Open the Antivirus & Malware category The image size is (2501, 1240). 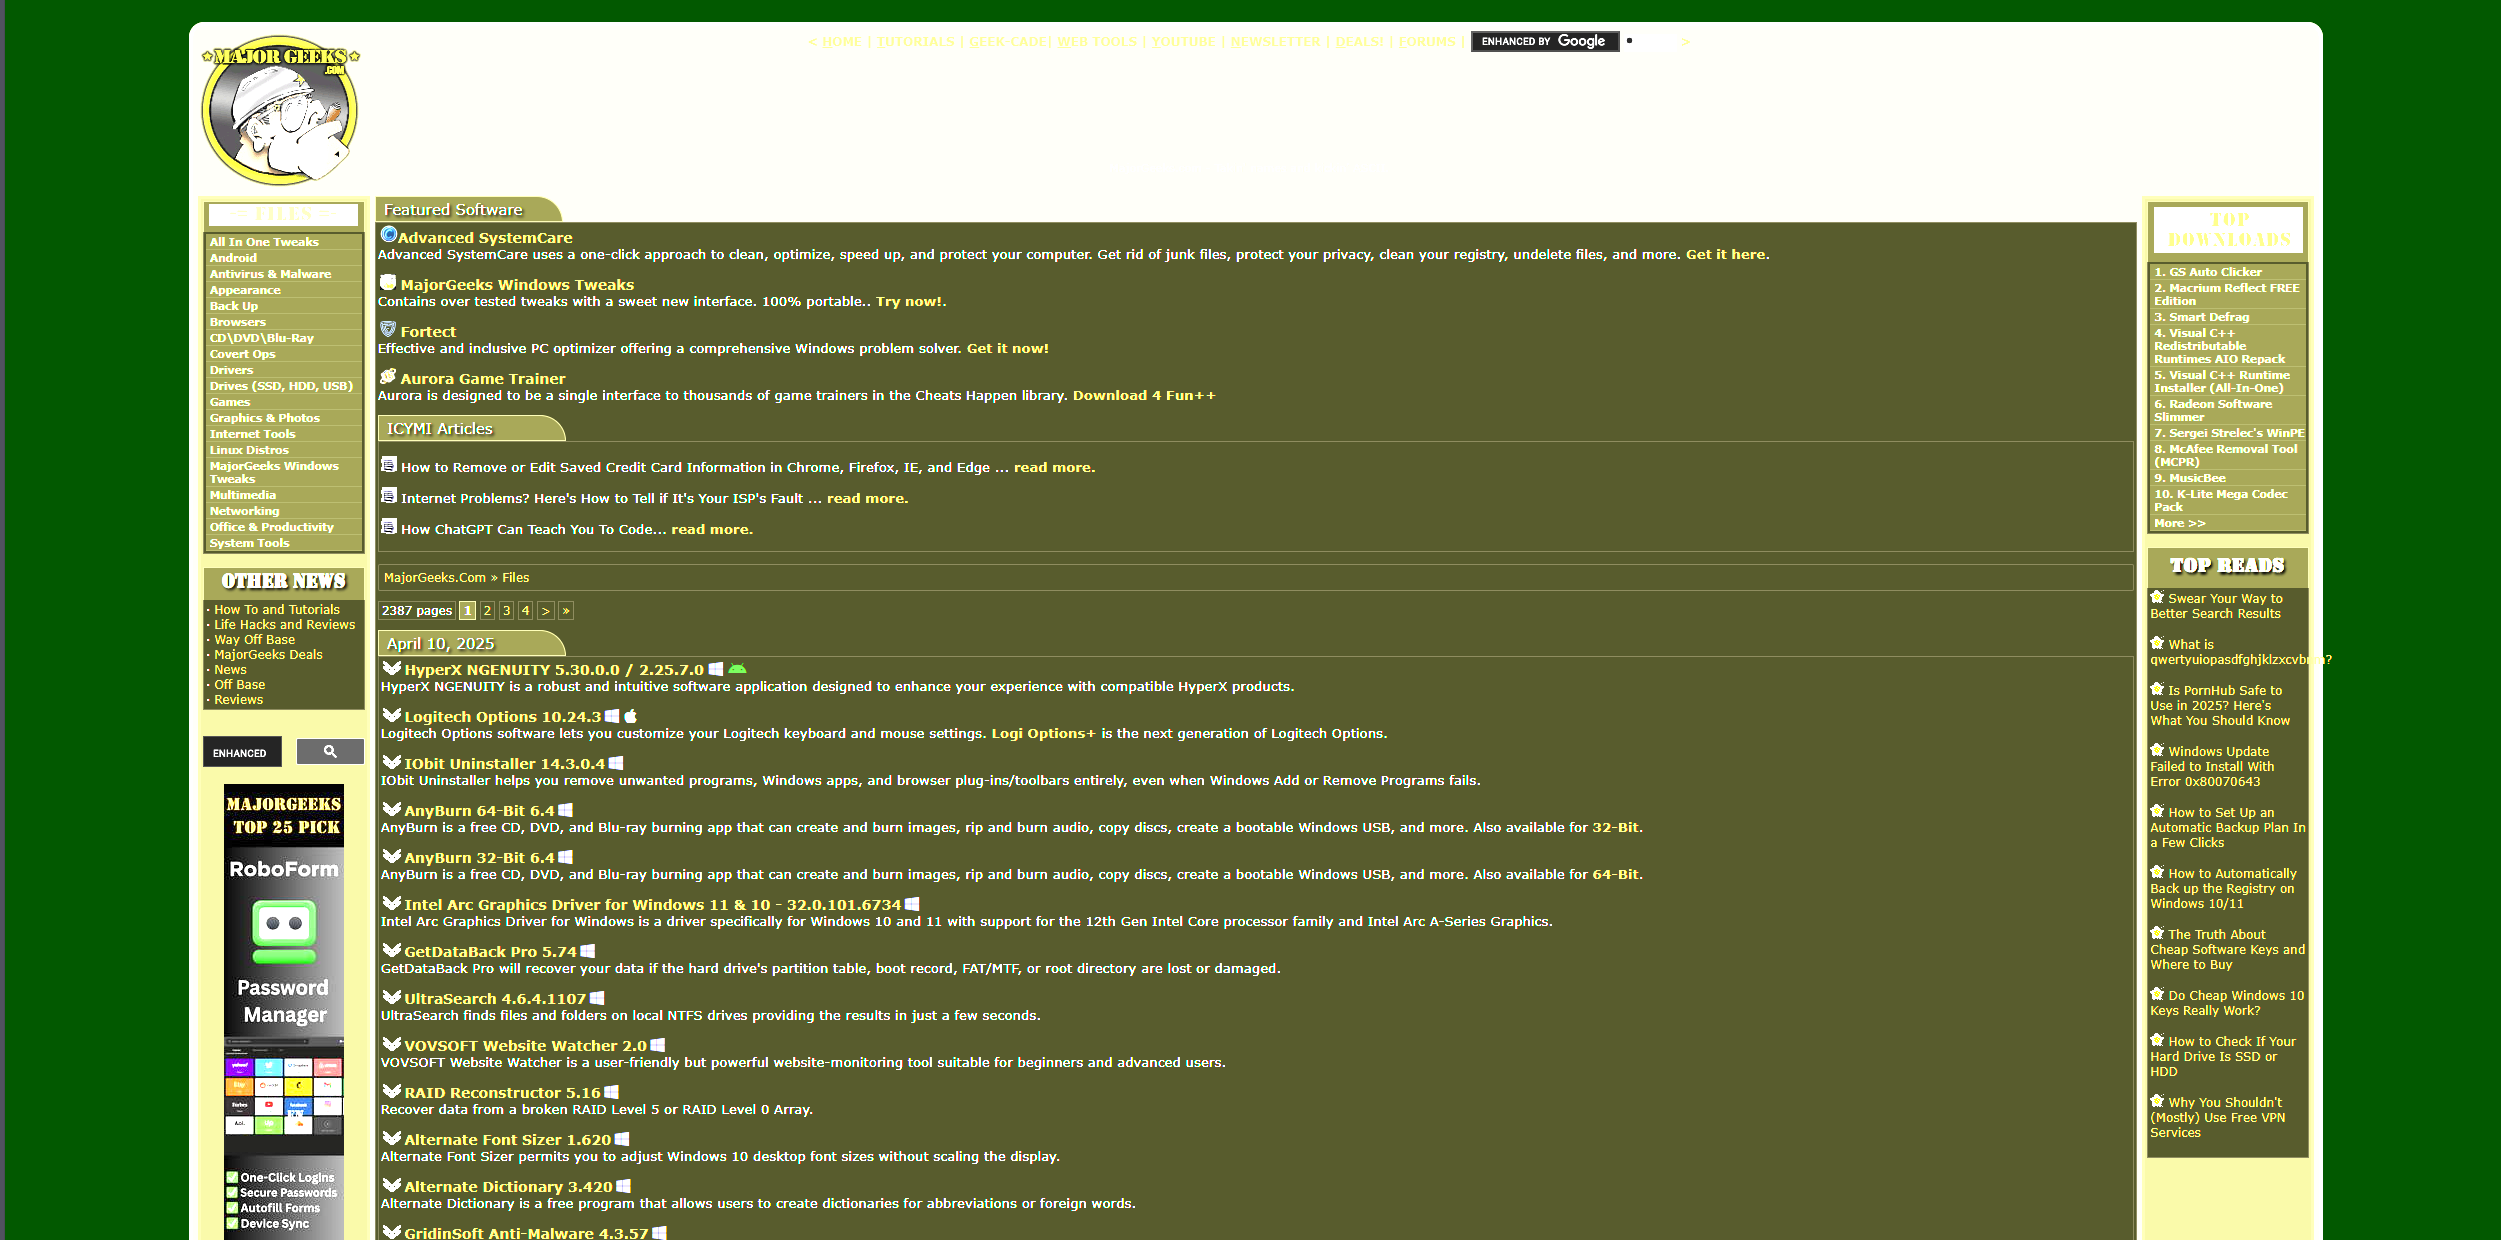[x=270, y=274]
